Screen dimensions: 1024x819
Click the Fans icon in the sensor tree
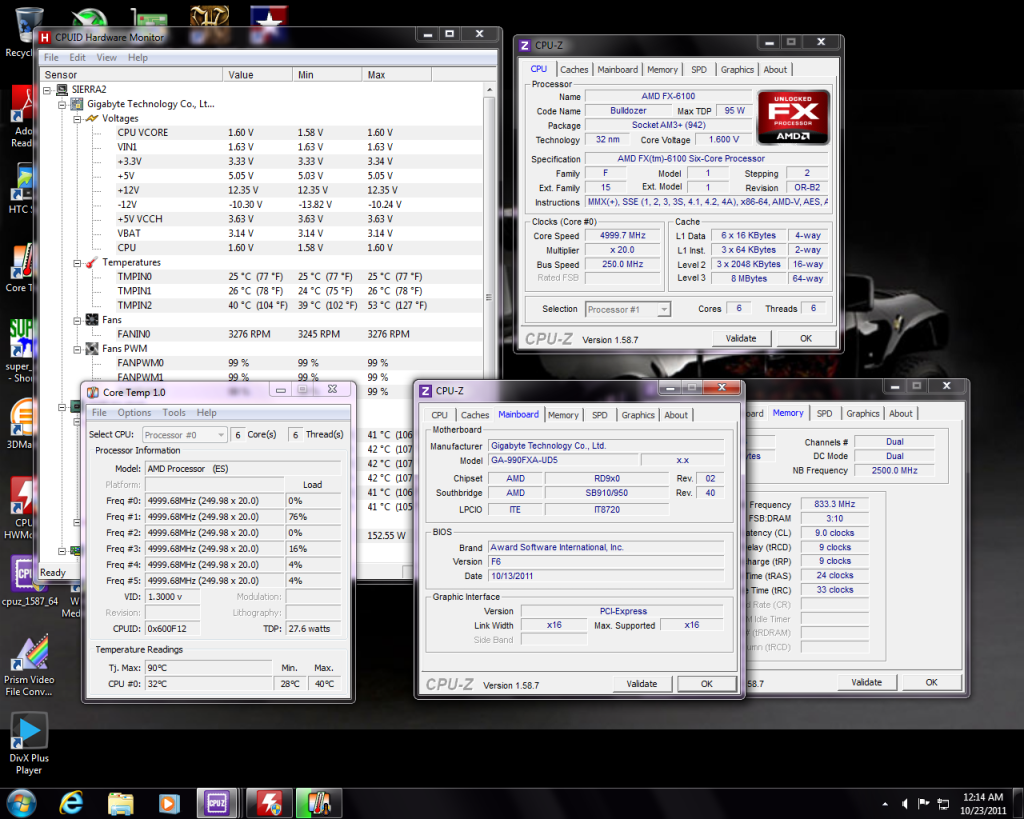(92, 320)
